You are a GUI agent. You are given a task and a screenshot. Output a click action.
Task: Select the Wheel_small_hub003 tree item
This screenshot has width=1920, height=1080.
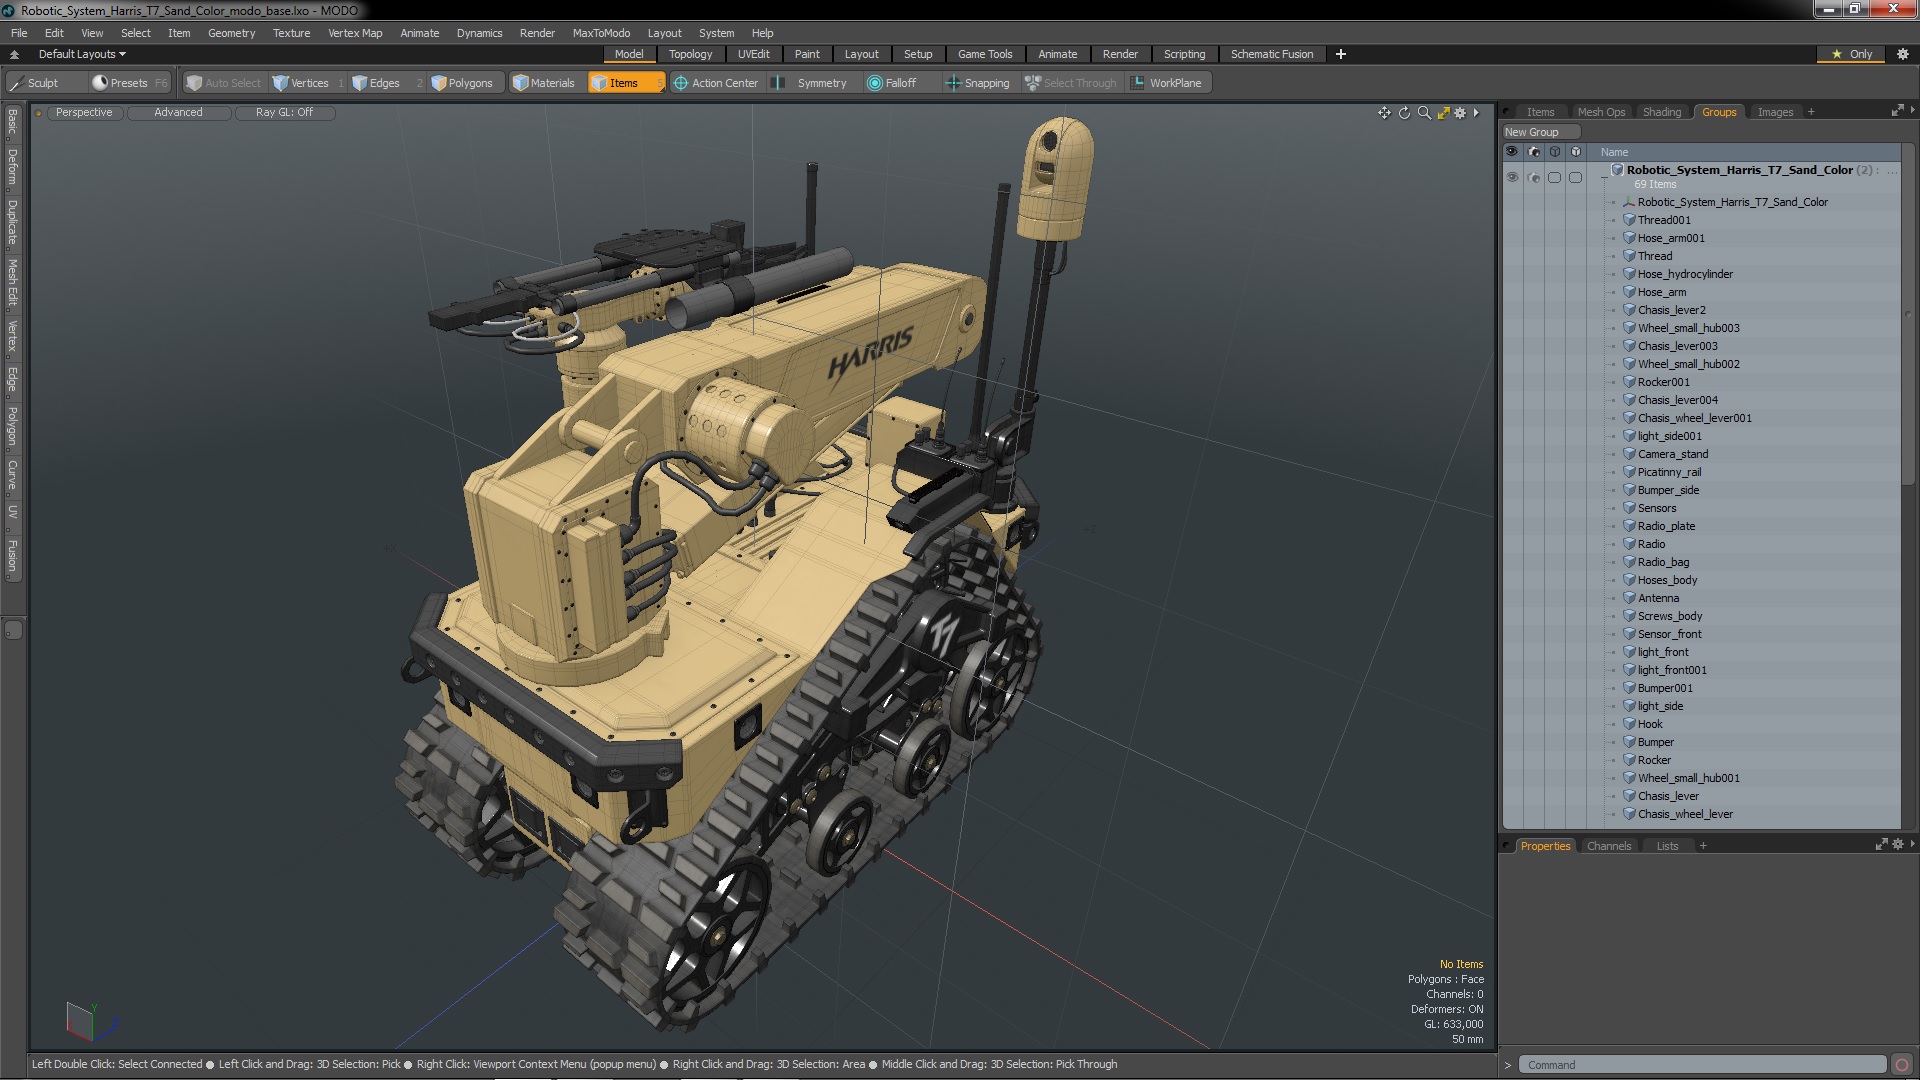coord(1688,328)
